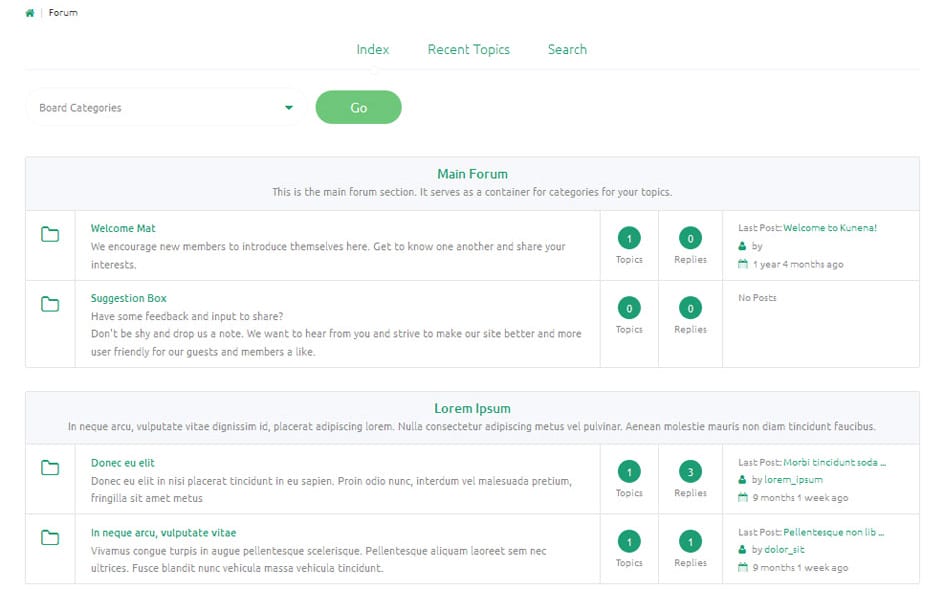This screenshot has width=945, height=598.
Task: Click the folder icon beside Suggestion Box
Action: 50,304
